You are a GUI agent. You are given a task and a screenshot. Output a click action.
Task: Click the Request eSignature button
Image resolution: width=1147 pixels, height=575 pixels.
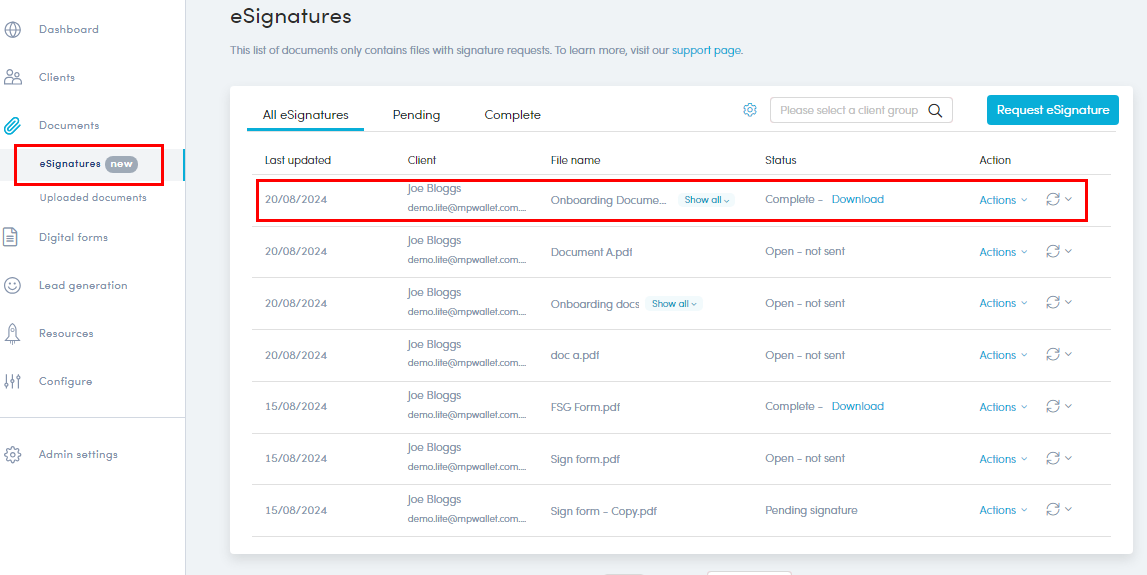1052,110
